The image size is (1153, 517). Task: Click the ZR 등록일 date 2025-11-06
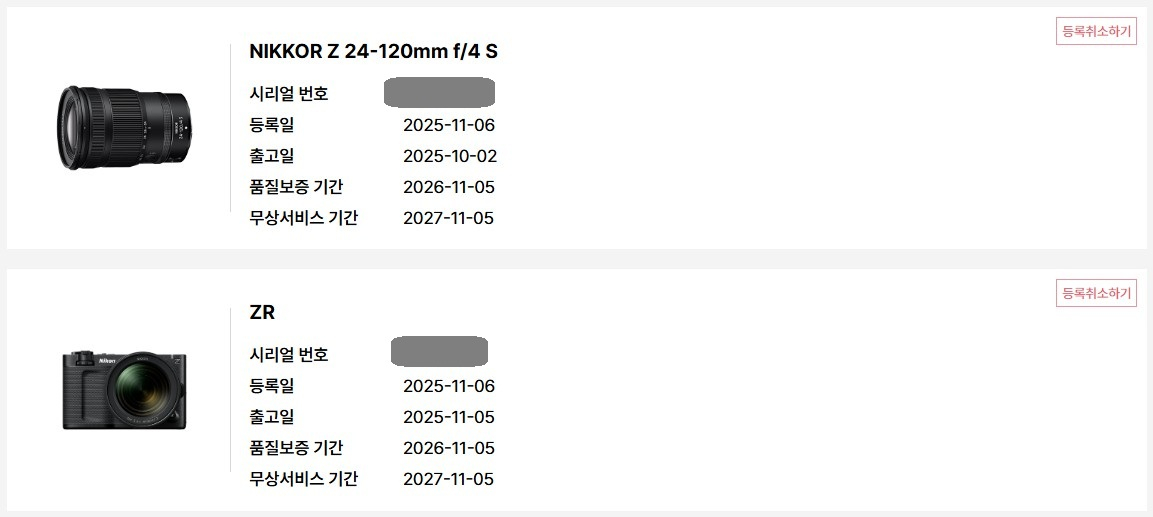(449, 386)
